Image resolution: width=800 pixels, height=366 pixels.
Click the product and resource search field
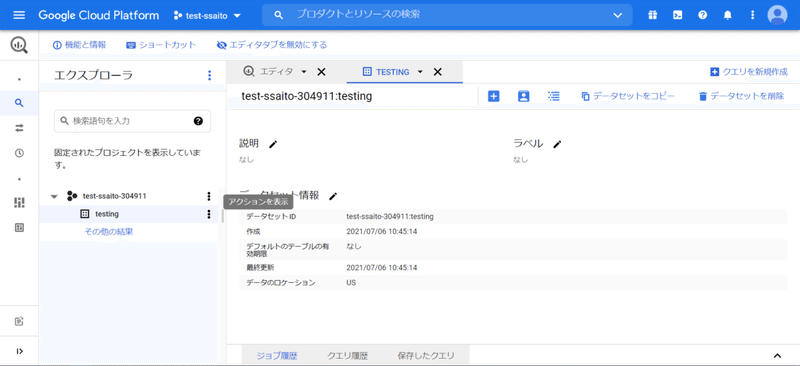tap(447, 15)
